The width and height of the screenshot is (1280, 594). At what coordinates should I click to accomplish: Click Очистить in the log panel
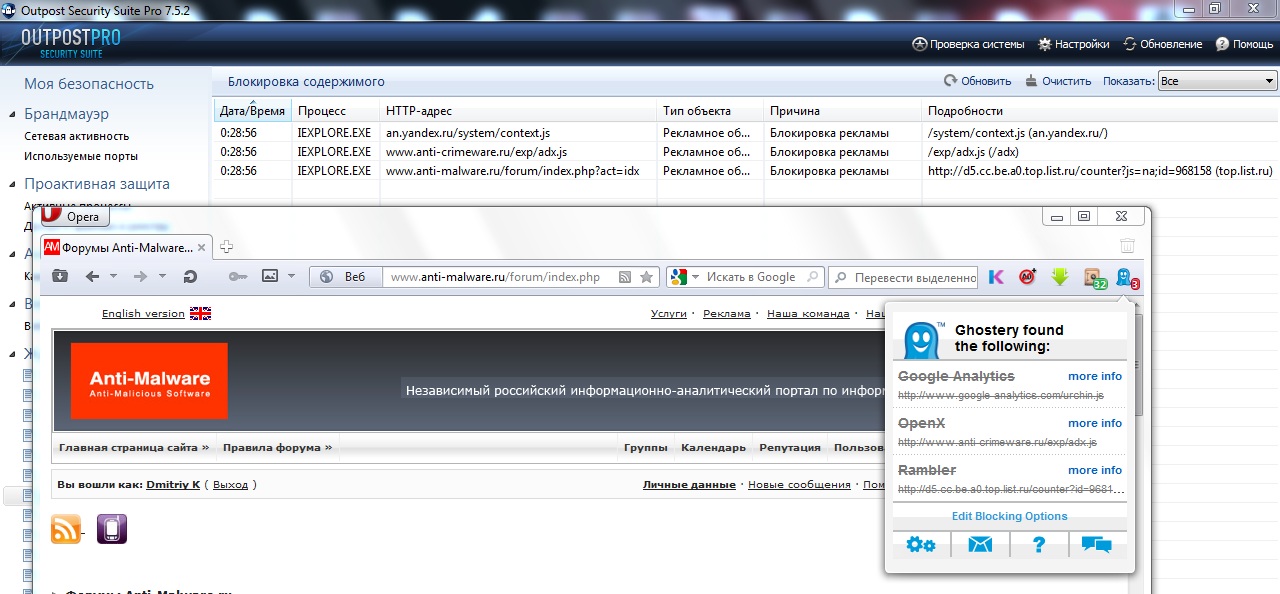1058,81
